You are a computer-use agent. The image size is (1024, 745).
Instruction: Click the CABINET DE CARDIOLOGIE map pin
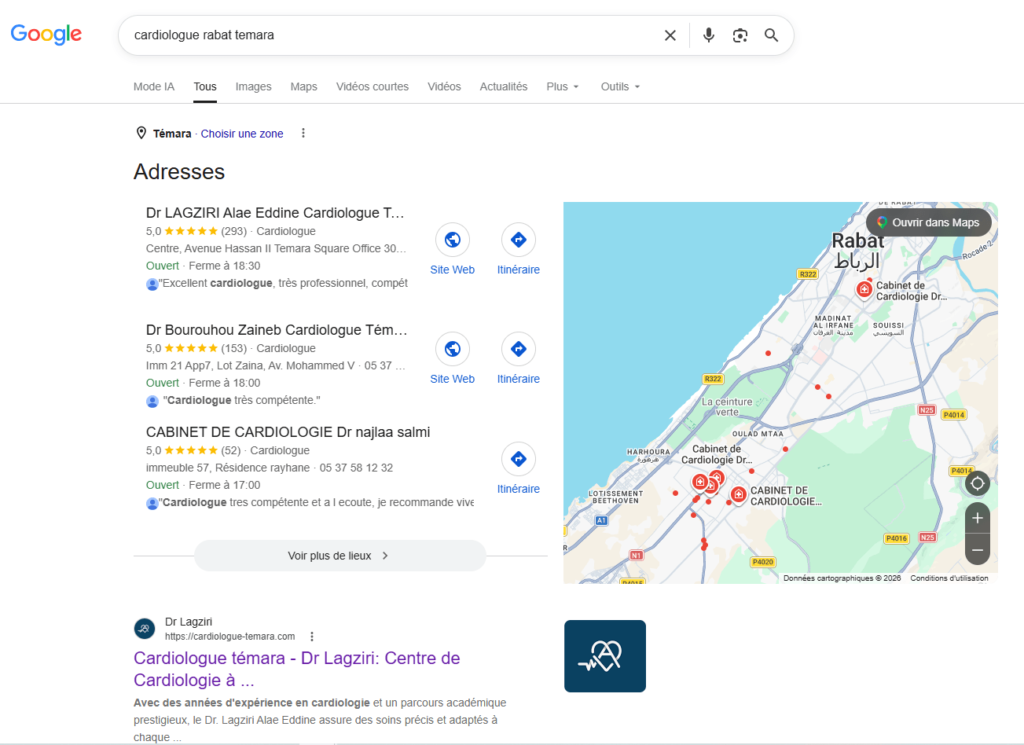pyautogui.click(x=739, y=495)
